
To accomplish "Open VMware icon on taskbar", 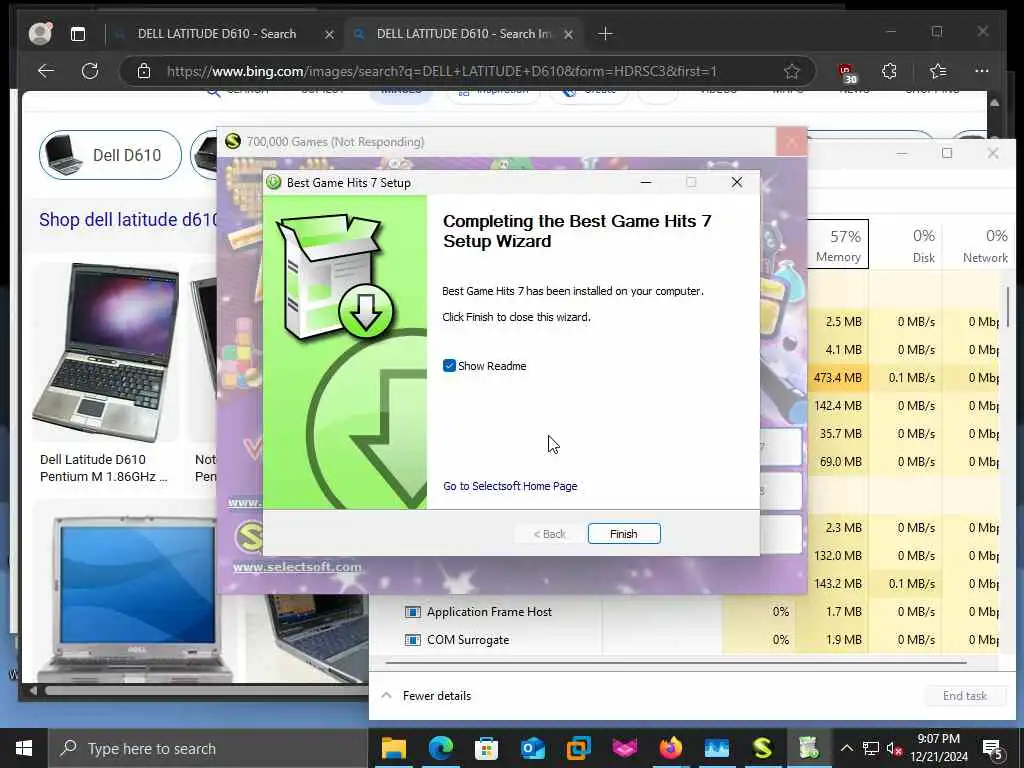I will (x=579, y=748).
